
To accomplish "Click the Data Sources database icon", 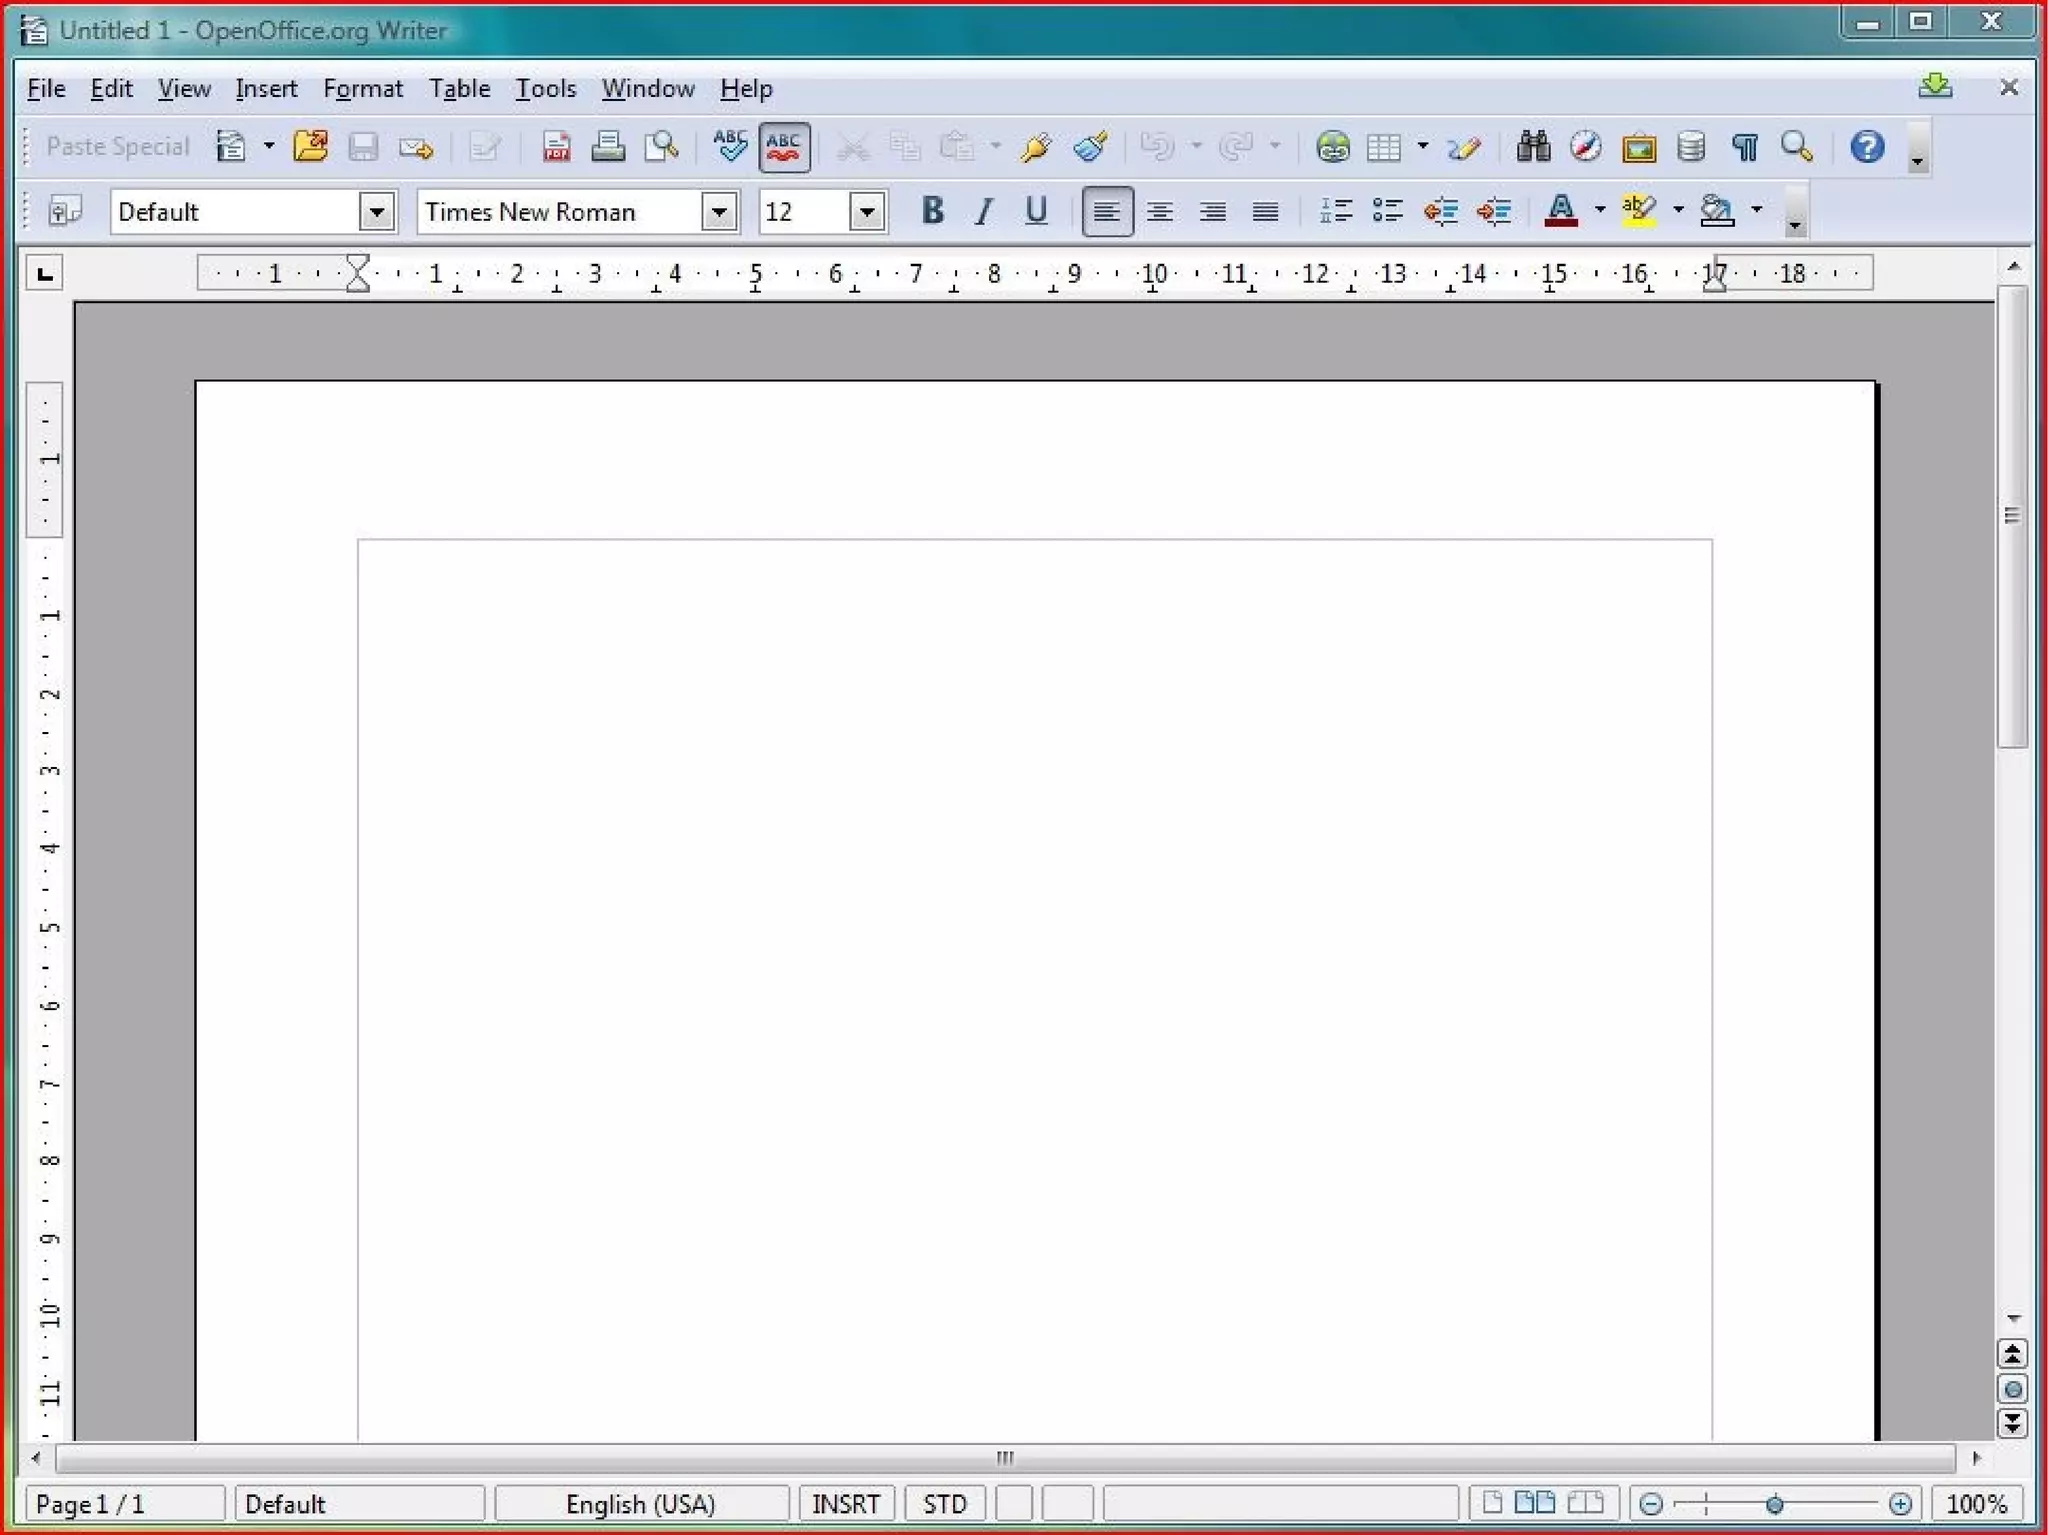I will (1691, 148).
